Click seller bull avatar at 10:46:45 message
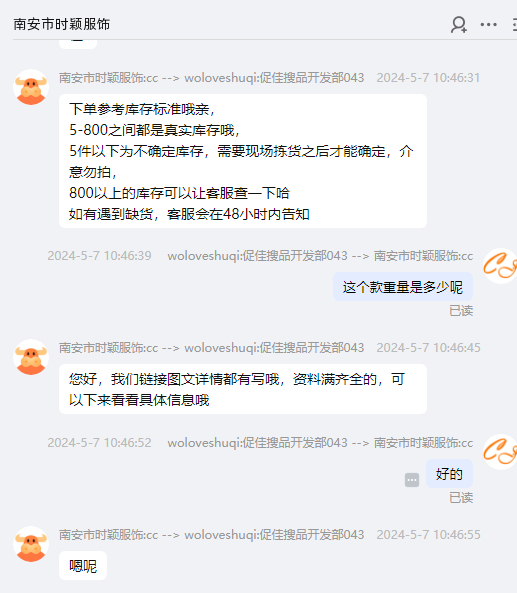Screen dimensions: 517x593 pos(31,357)
